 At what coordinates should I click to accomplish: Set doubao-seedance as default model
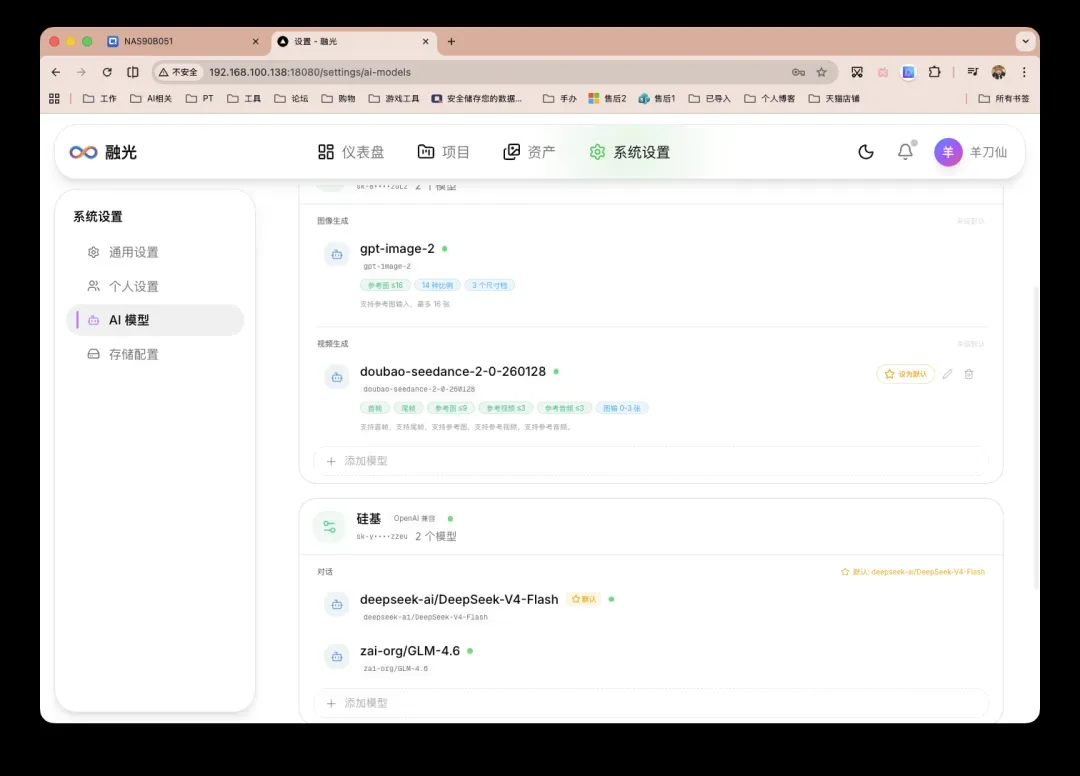(x=905, y=374)
